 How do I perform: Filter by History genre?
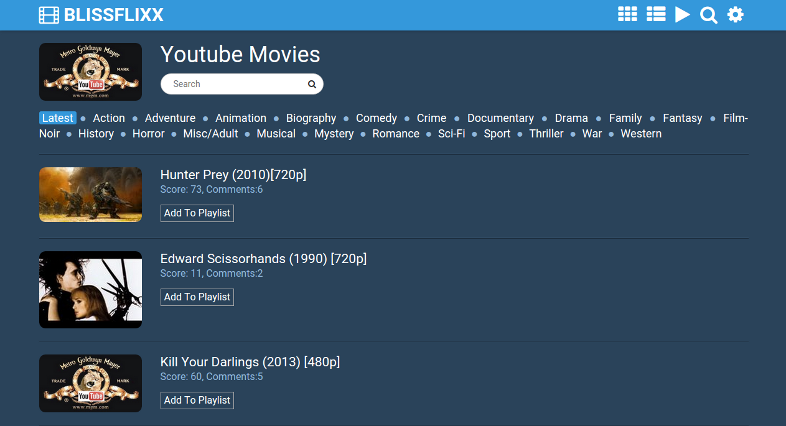point(96,134)
